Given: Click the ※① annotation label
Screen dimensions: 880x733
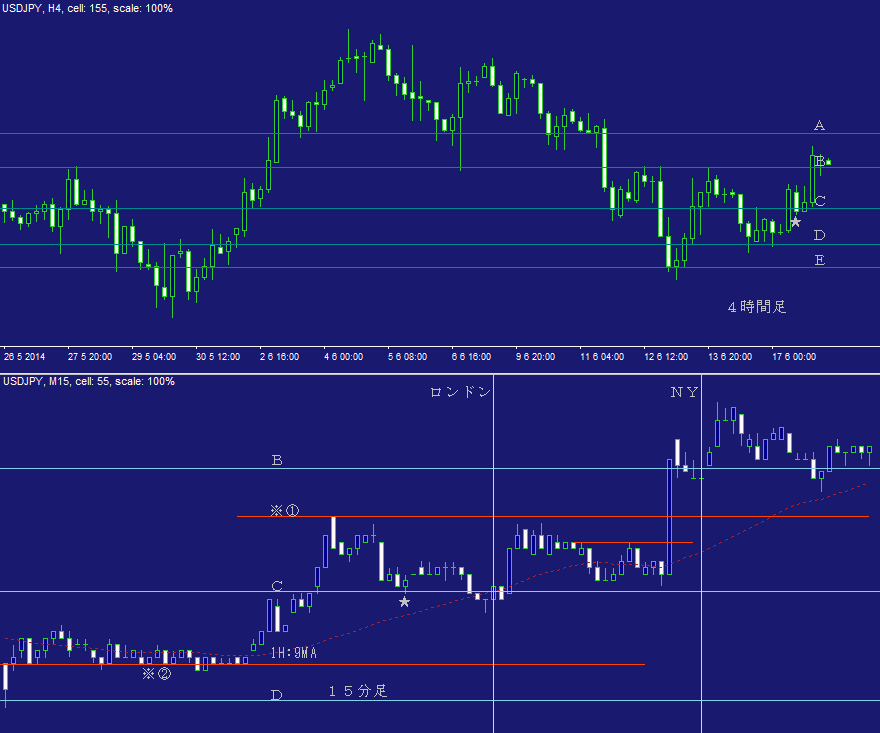Looking at the screenshot, I should click(285, 510).
